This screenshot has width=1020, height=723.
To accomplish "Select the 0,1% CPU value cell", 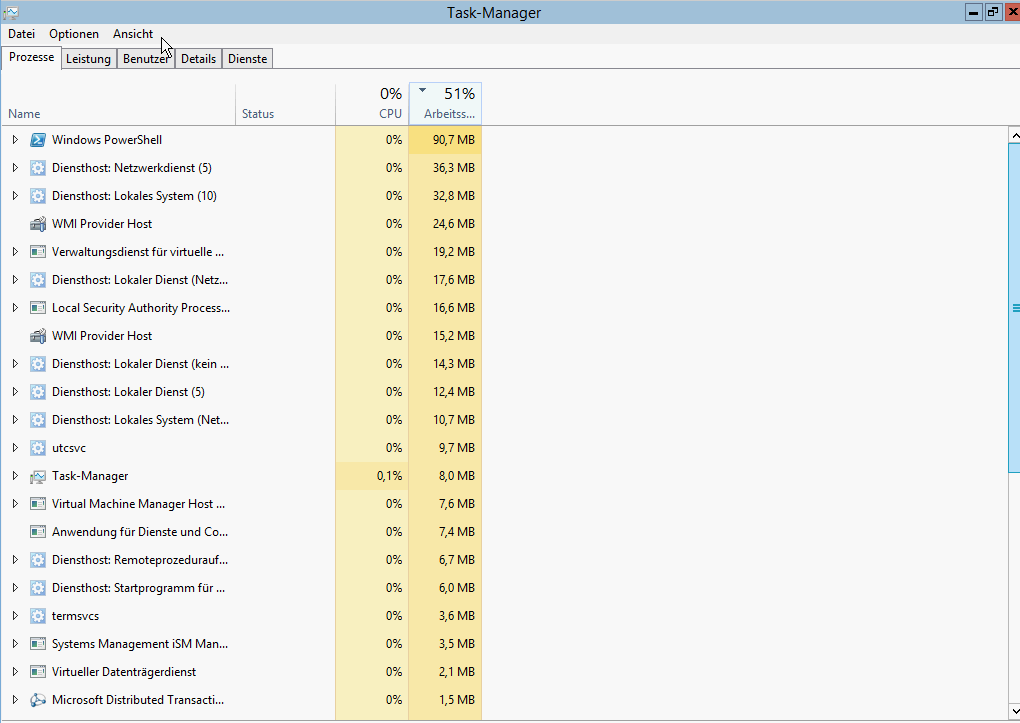I will 372,476.
